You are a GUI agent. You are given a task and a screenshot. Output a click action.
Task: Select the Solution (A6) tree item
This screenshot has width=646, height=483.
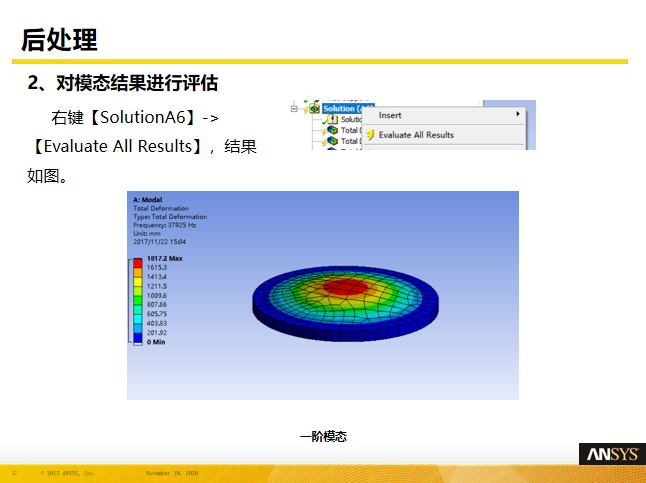(343, 108)
